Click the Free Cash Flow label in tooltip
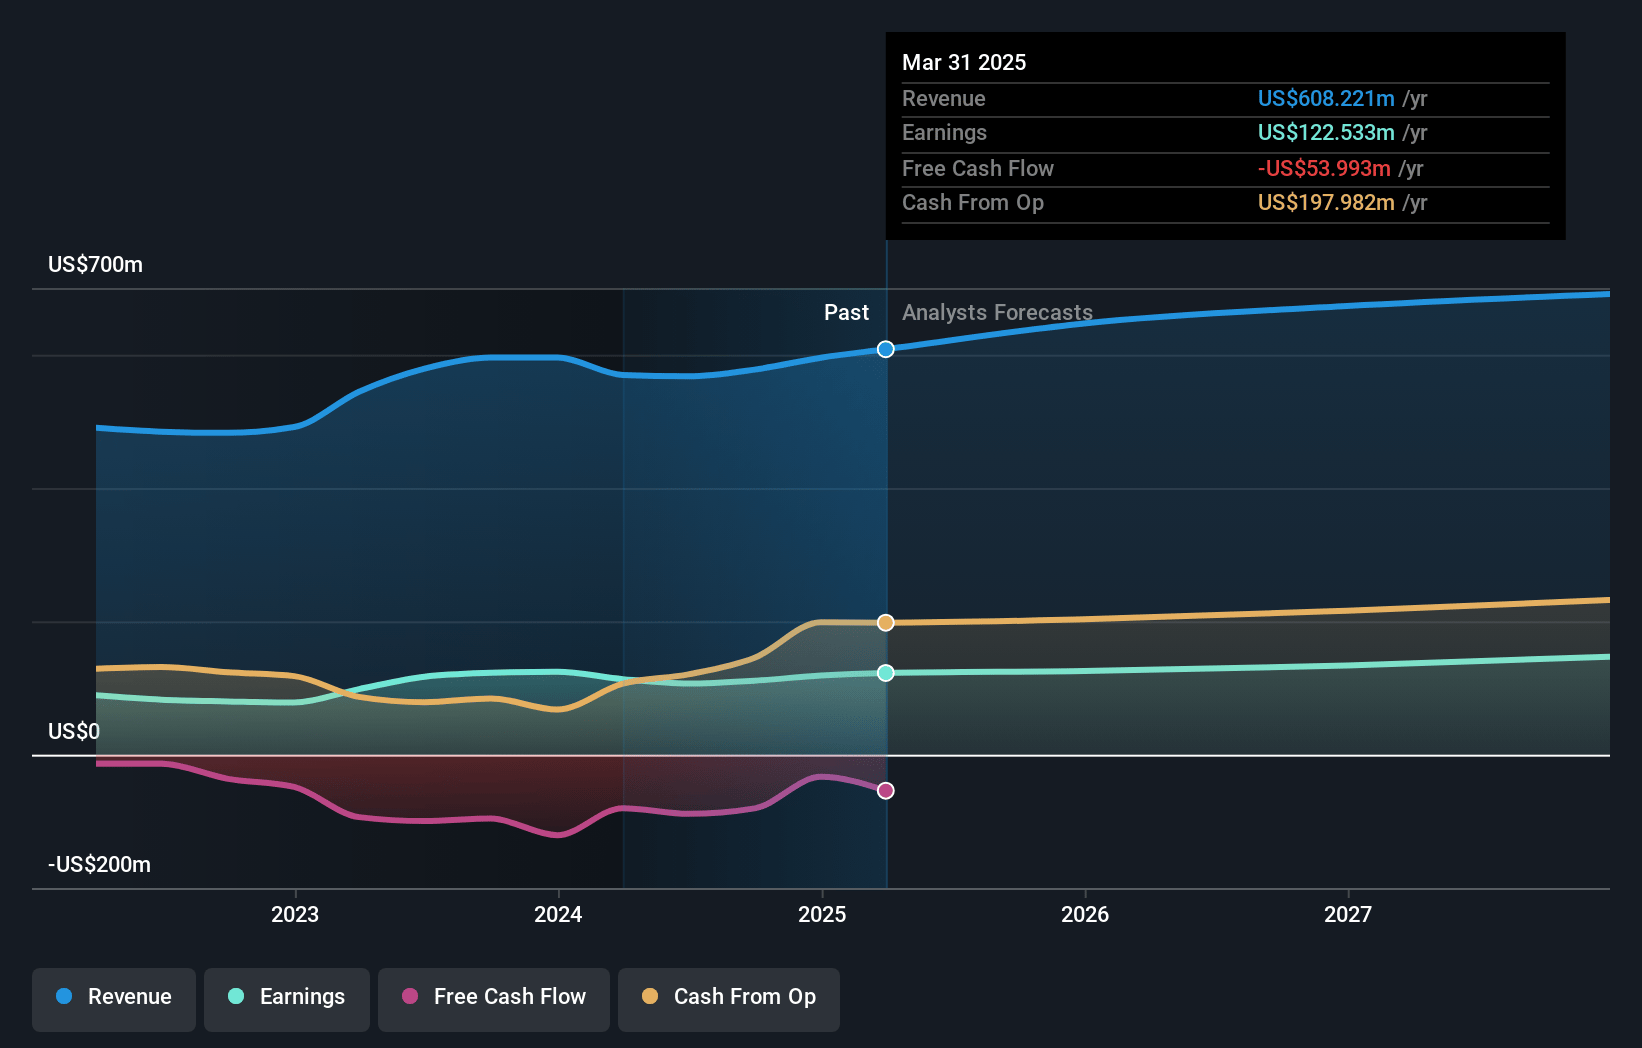The width and height of the screenshot is (1642, 1048). click(978, 169)
